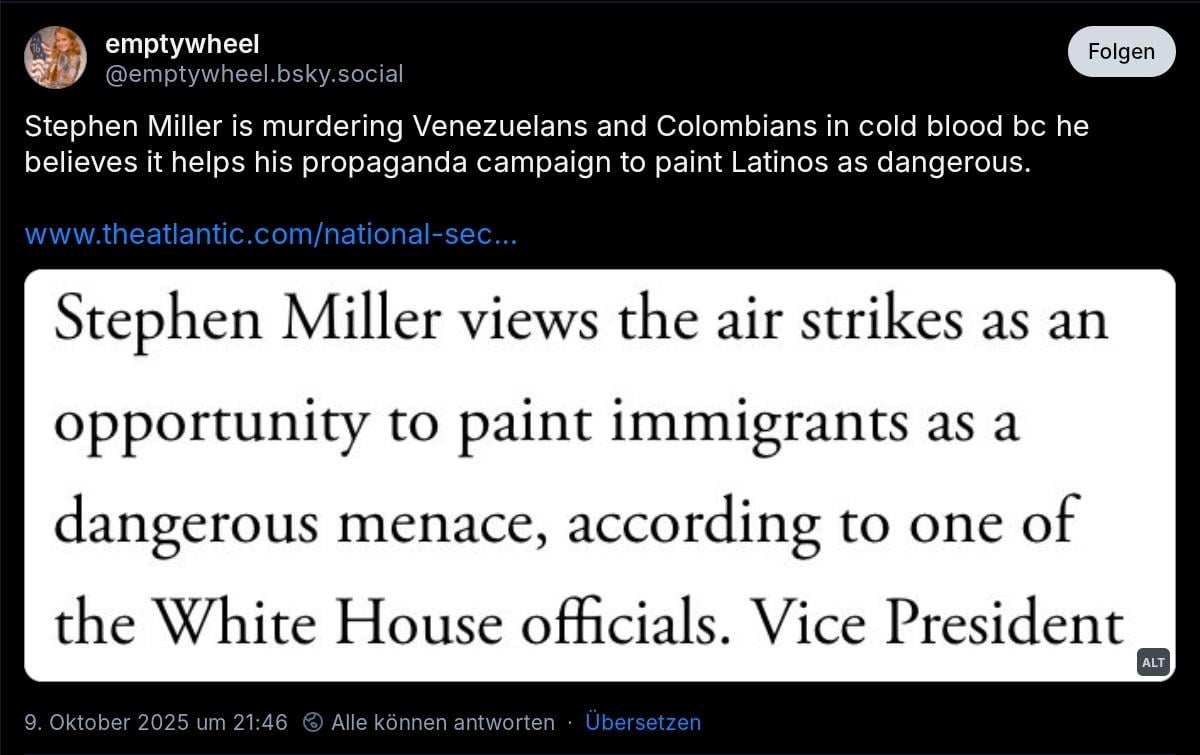Select the Alle können antworten label

click(x=442, y=722)
